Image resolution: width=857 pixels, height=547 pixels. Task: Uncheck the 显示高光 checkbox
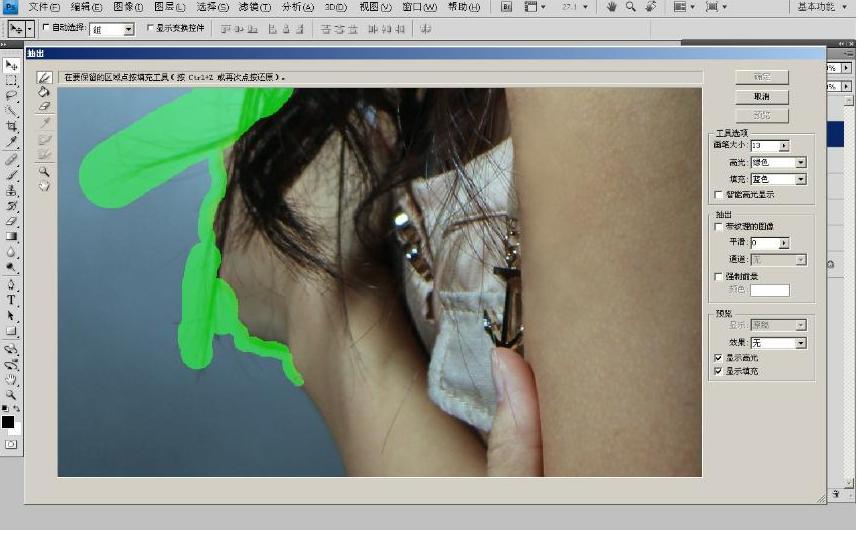(x=719, y=358)
